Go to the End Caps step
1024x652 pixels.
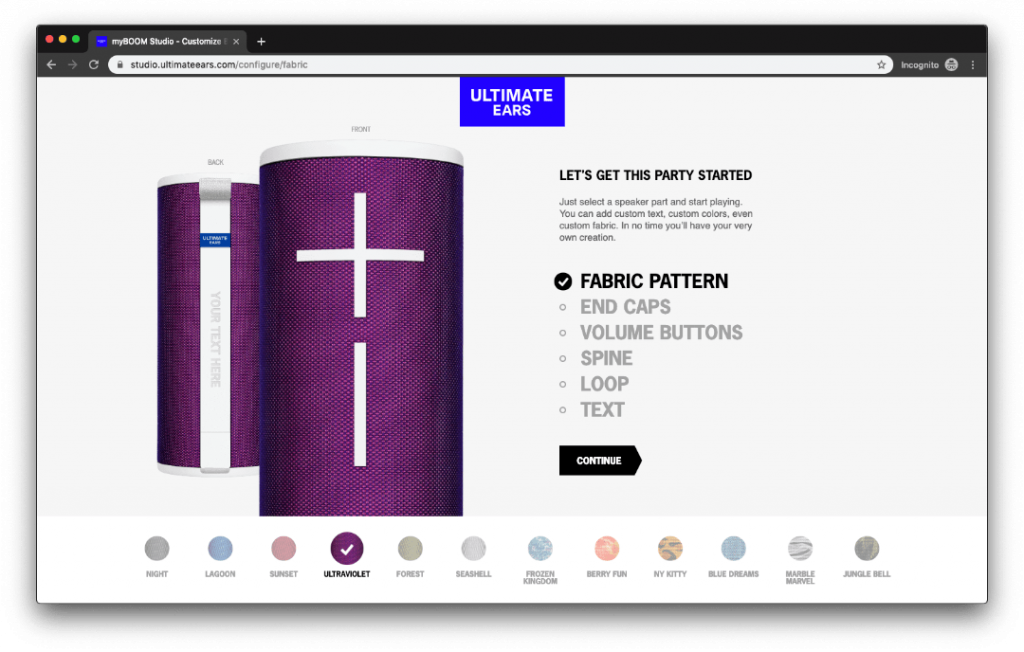click(625, 307)
